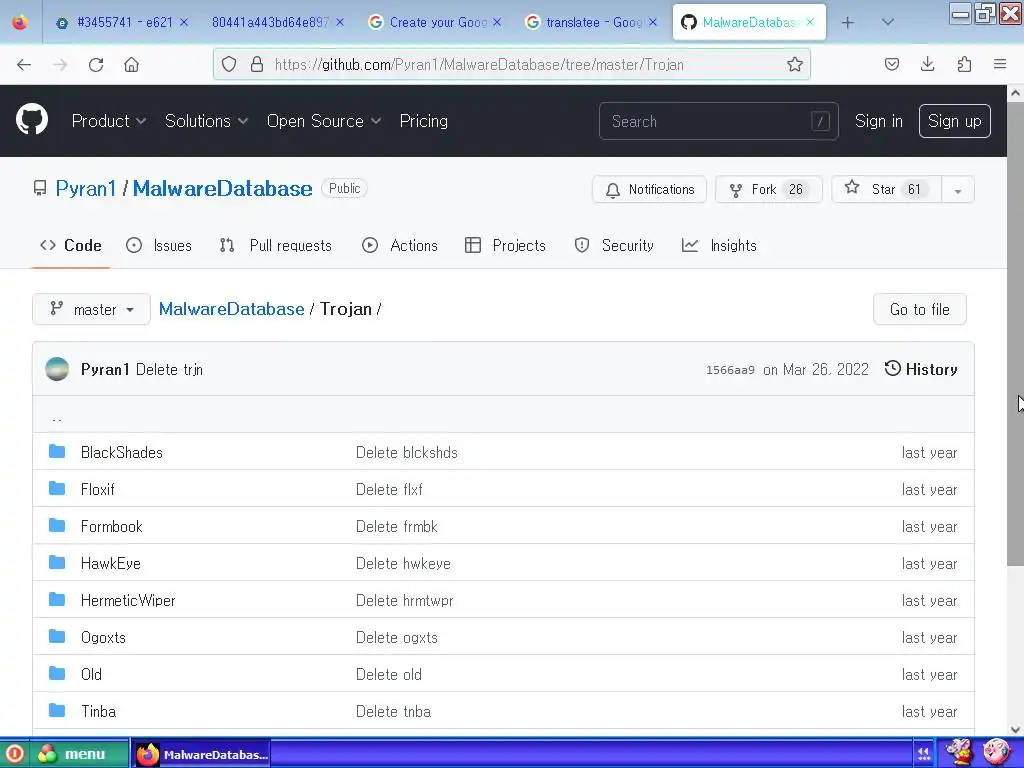Click the first cartoon tray icon
Image resolution: width=1024 pixels, height=768 pixels.
coord(959,752)
